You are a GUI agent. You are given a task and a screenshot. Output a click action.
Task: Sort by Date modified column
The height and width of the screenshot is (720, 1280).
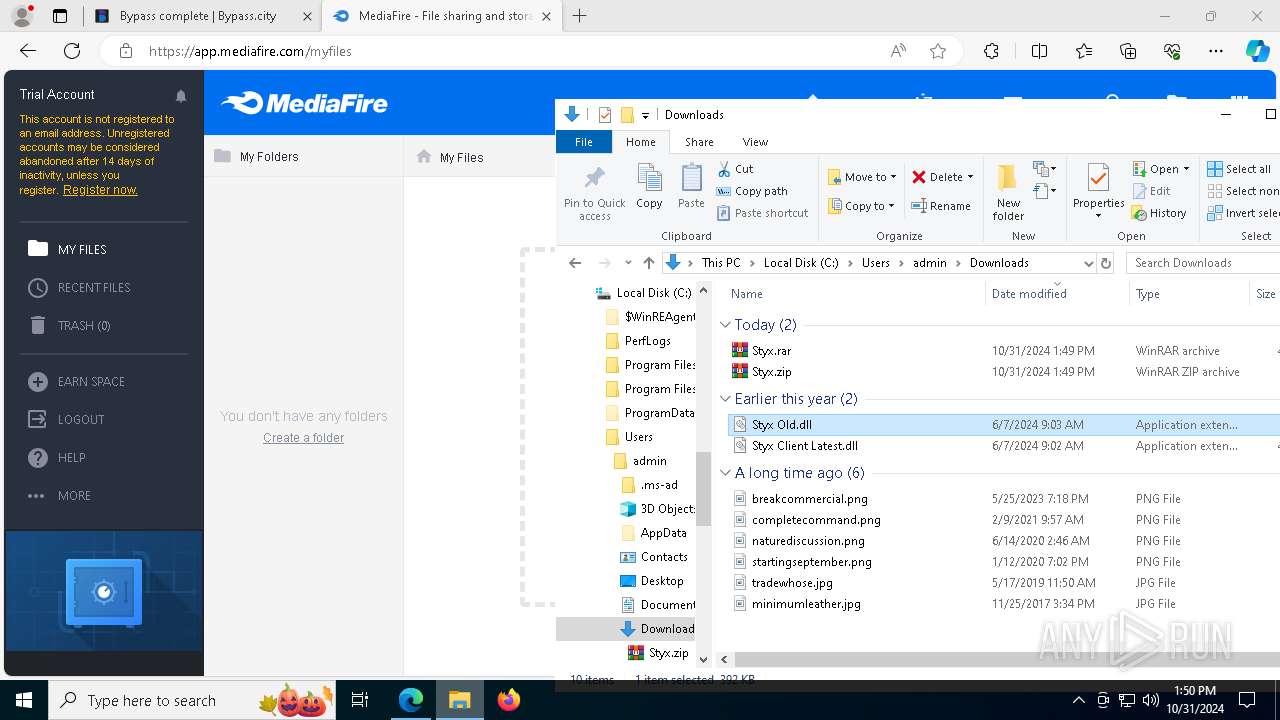1029,294
